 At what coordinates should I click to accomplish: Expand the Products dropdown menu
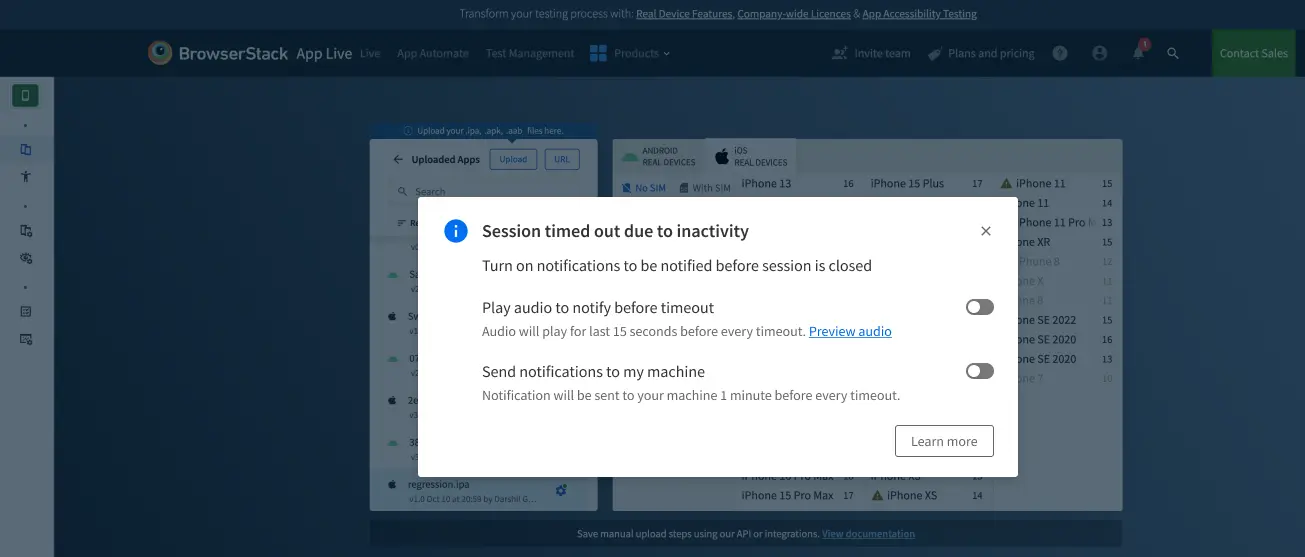631,53
